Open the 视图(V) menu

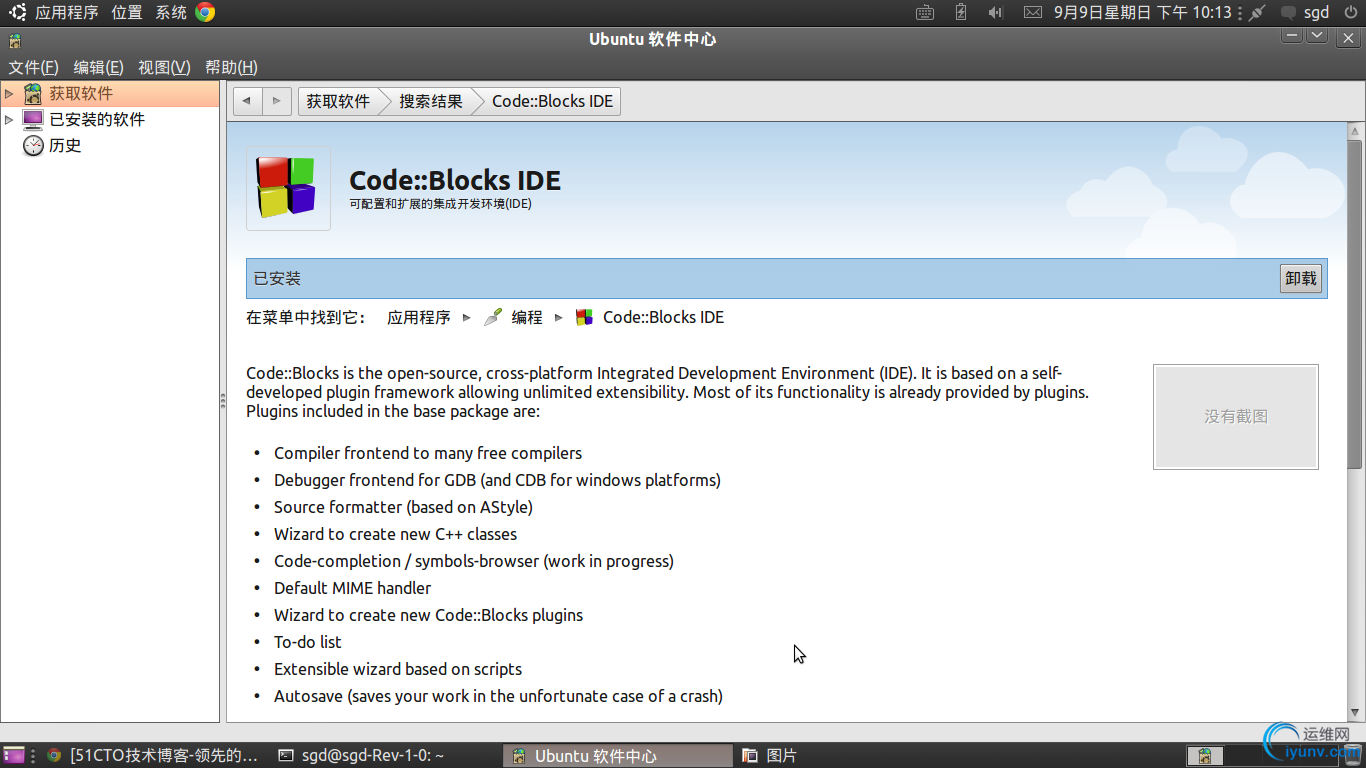click(164, 67)
